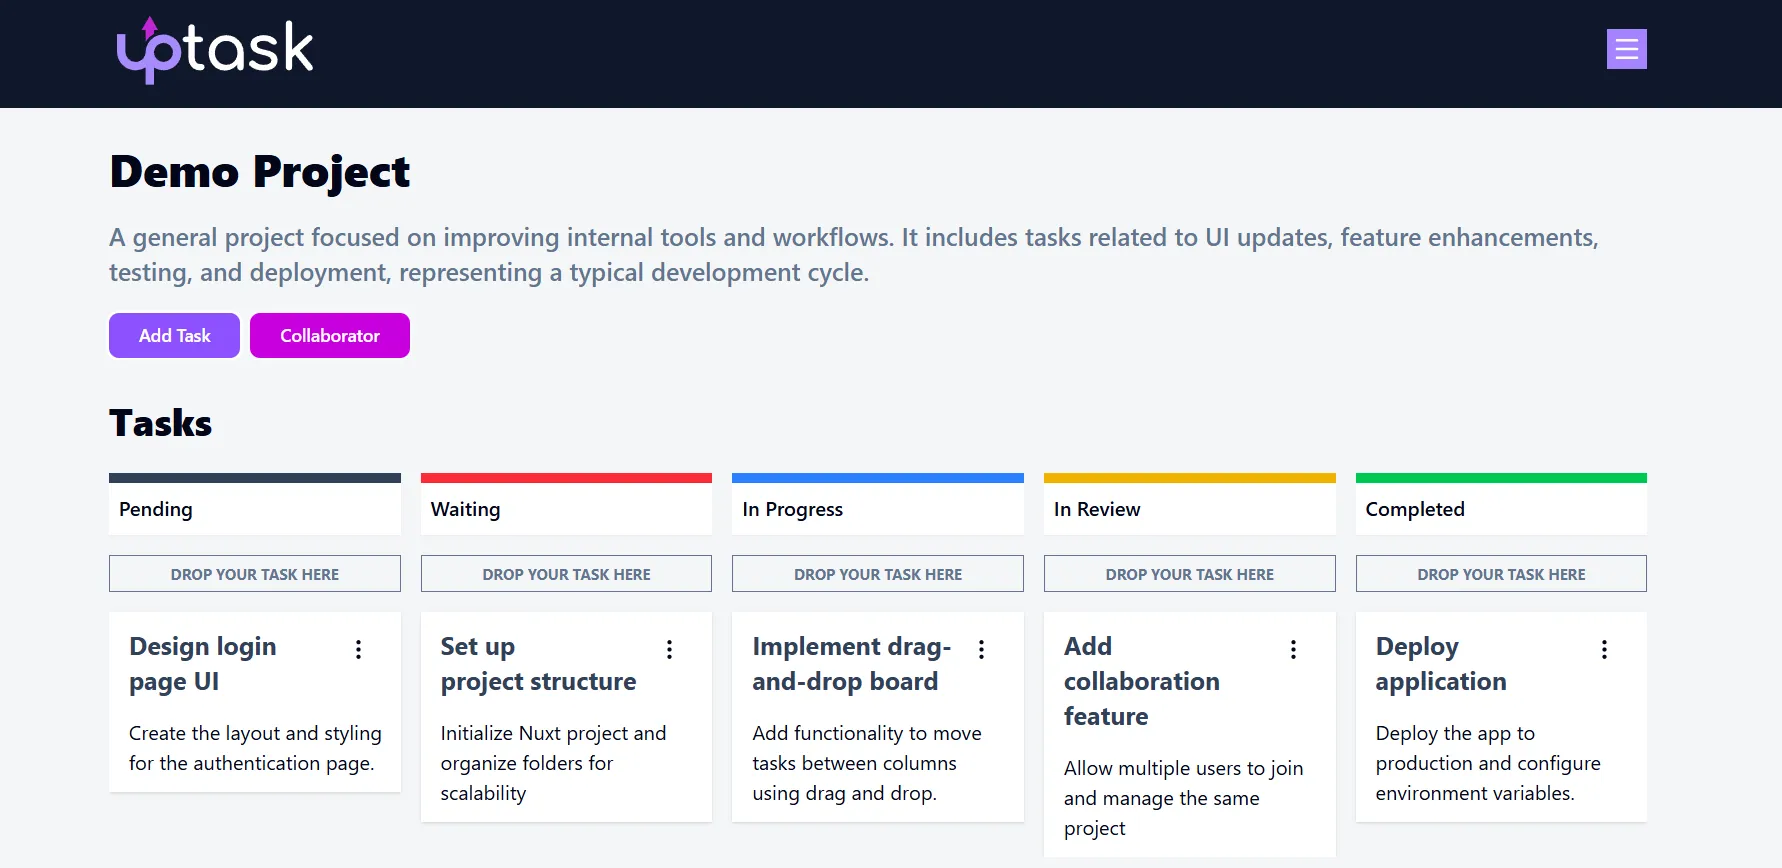Open the Set up project structure task title
This screenshot has height=868, width=1782.
pos(538,664)
